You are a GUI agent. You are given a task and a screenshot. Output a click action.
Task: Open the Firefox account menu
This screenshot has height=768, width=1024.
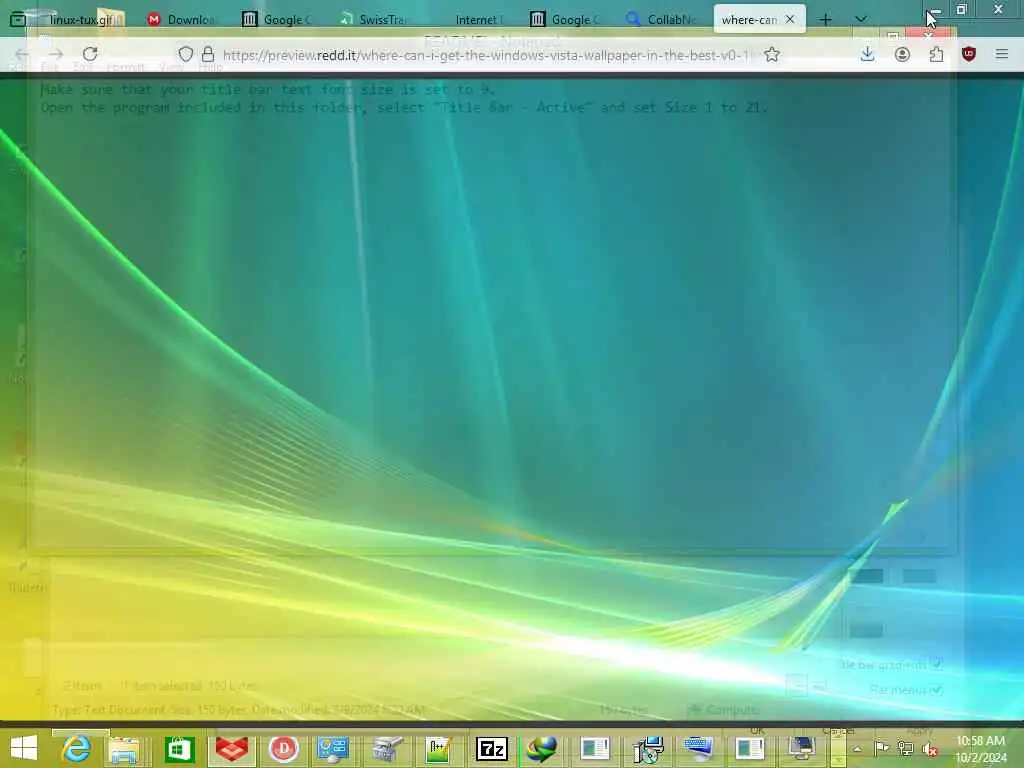[903, 54]
